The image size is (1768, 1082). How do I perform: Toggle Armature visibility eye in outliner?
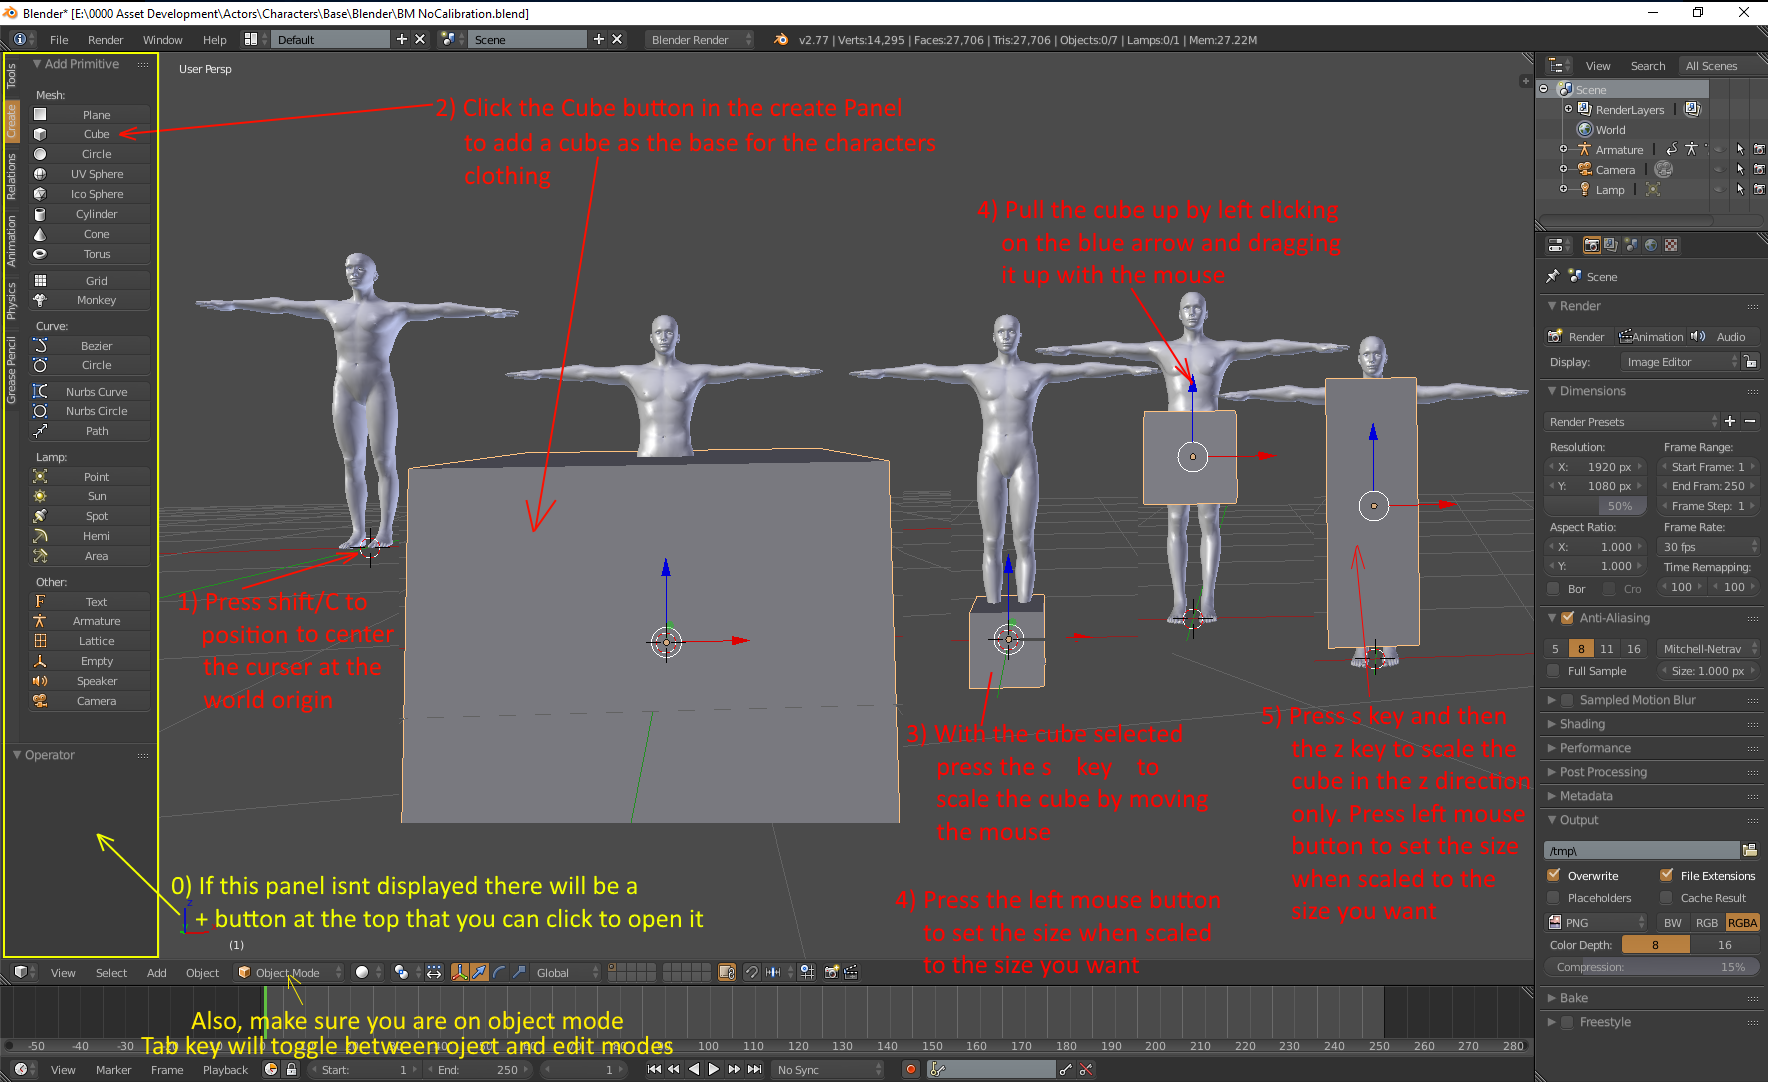click(x=1719, y=150)
